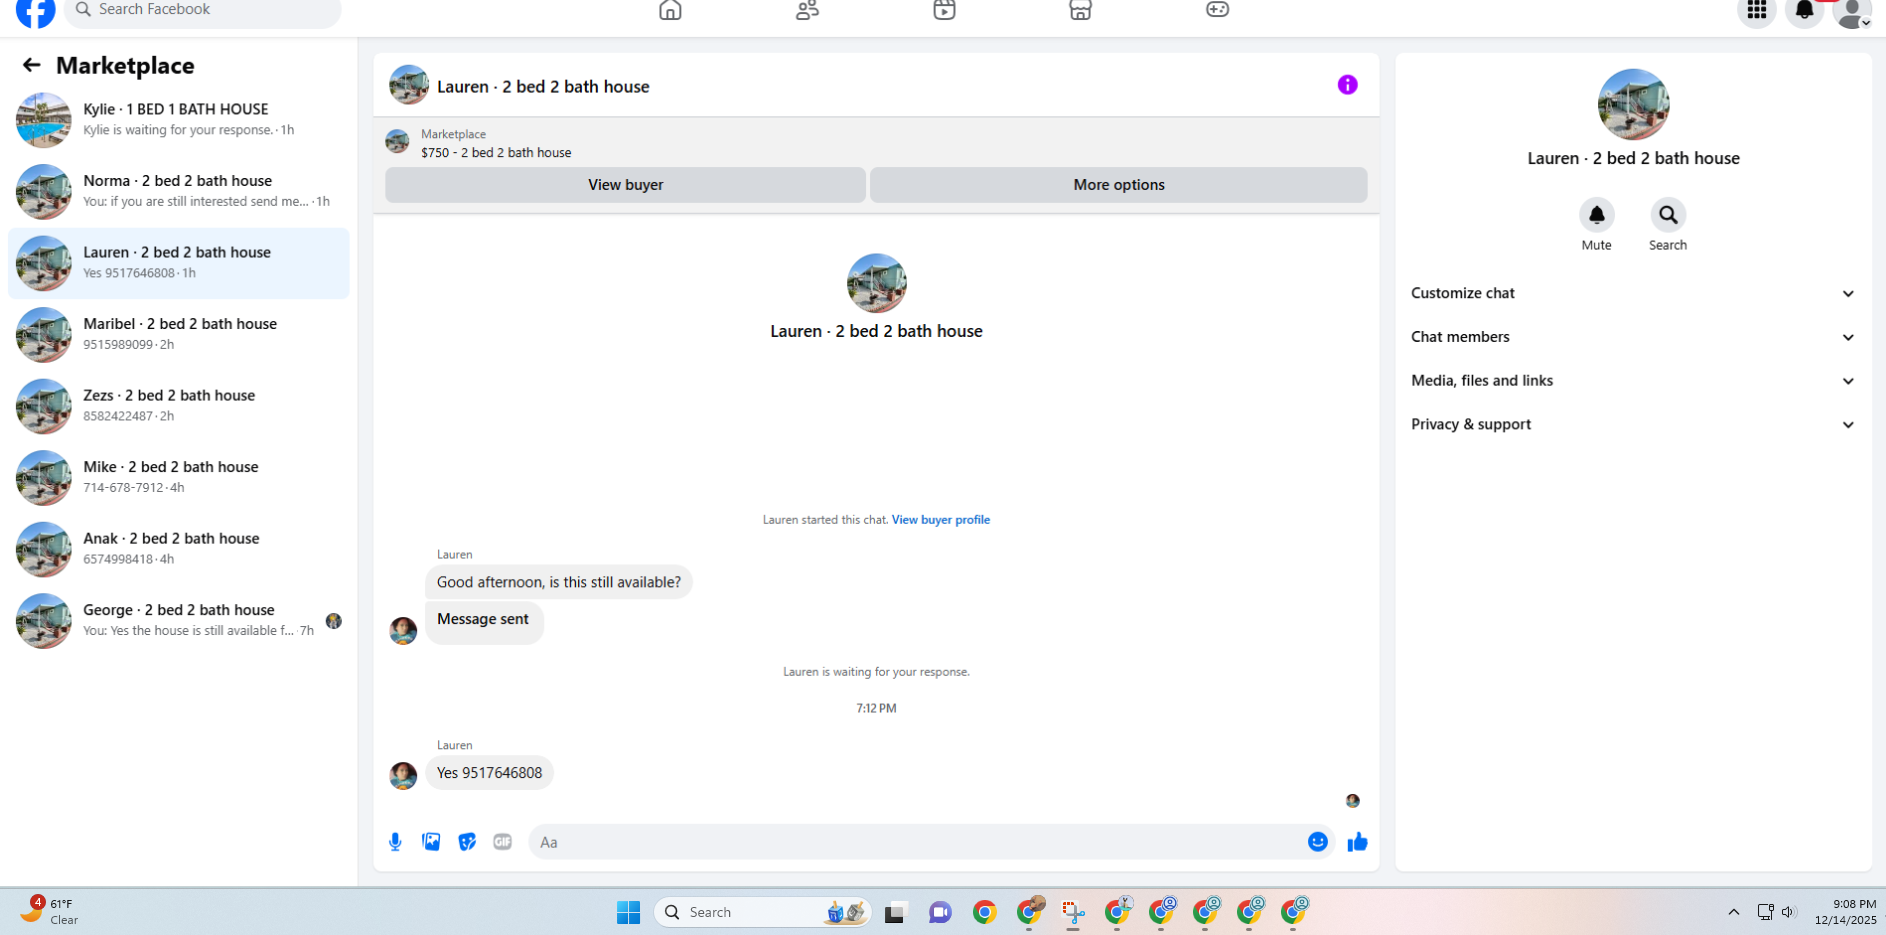Attach a photo with image icon

431,842
